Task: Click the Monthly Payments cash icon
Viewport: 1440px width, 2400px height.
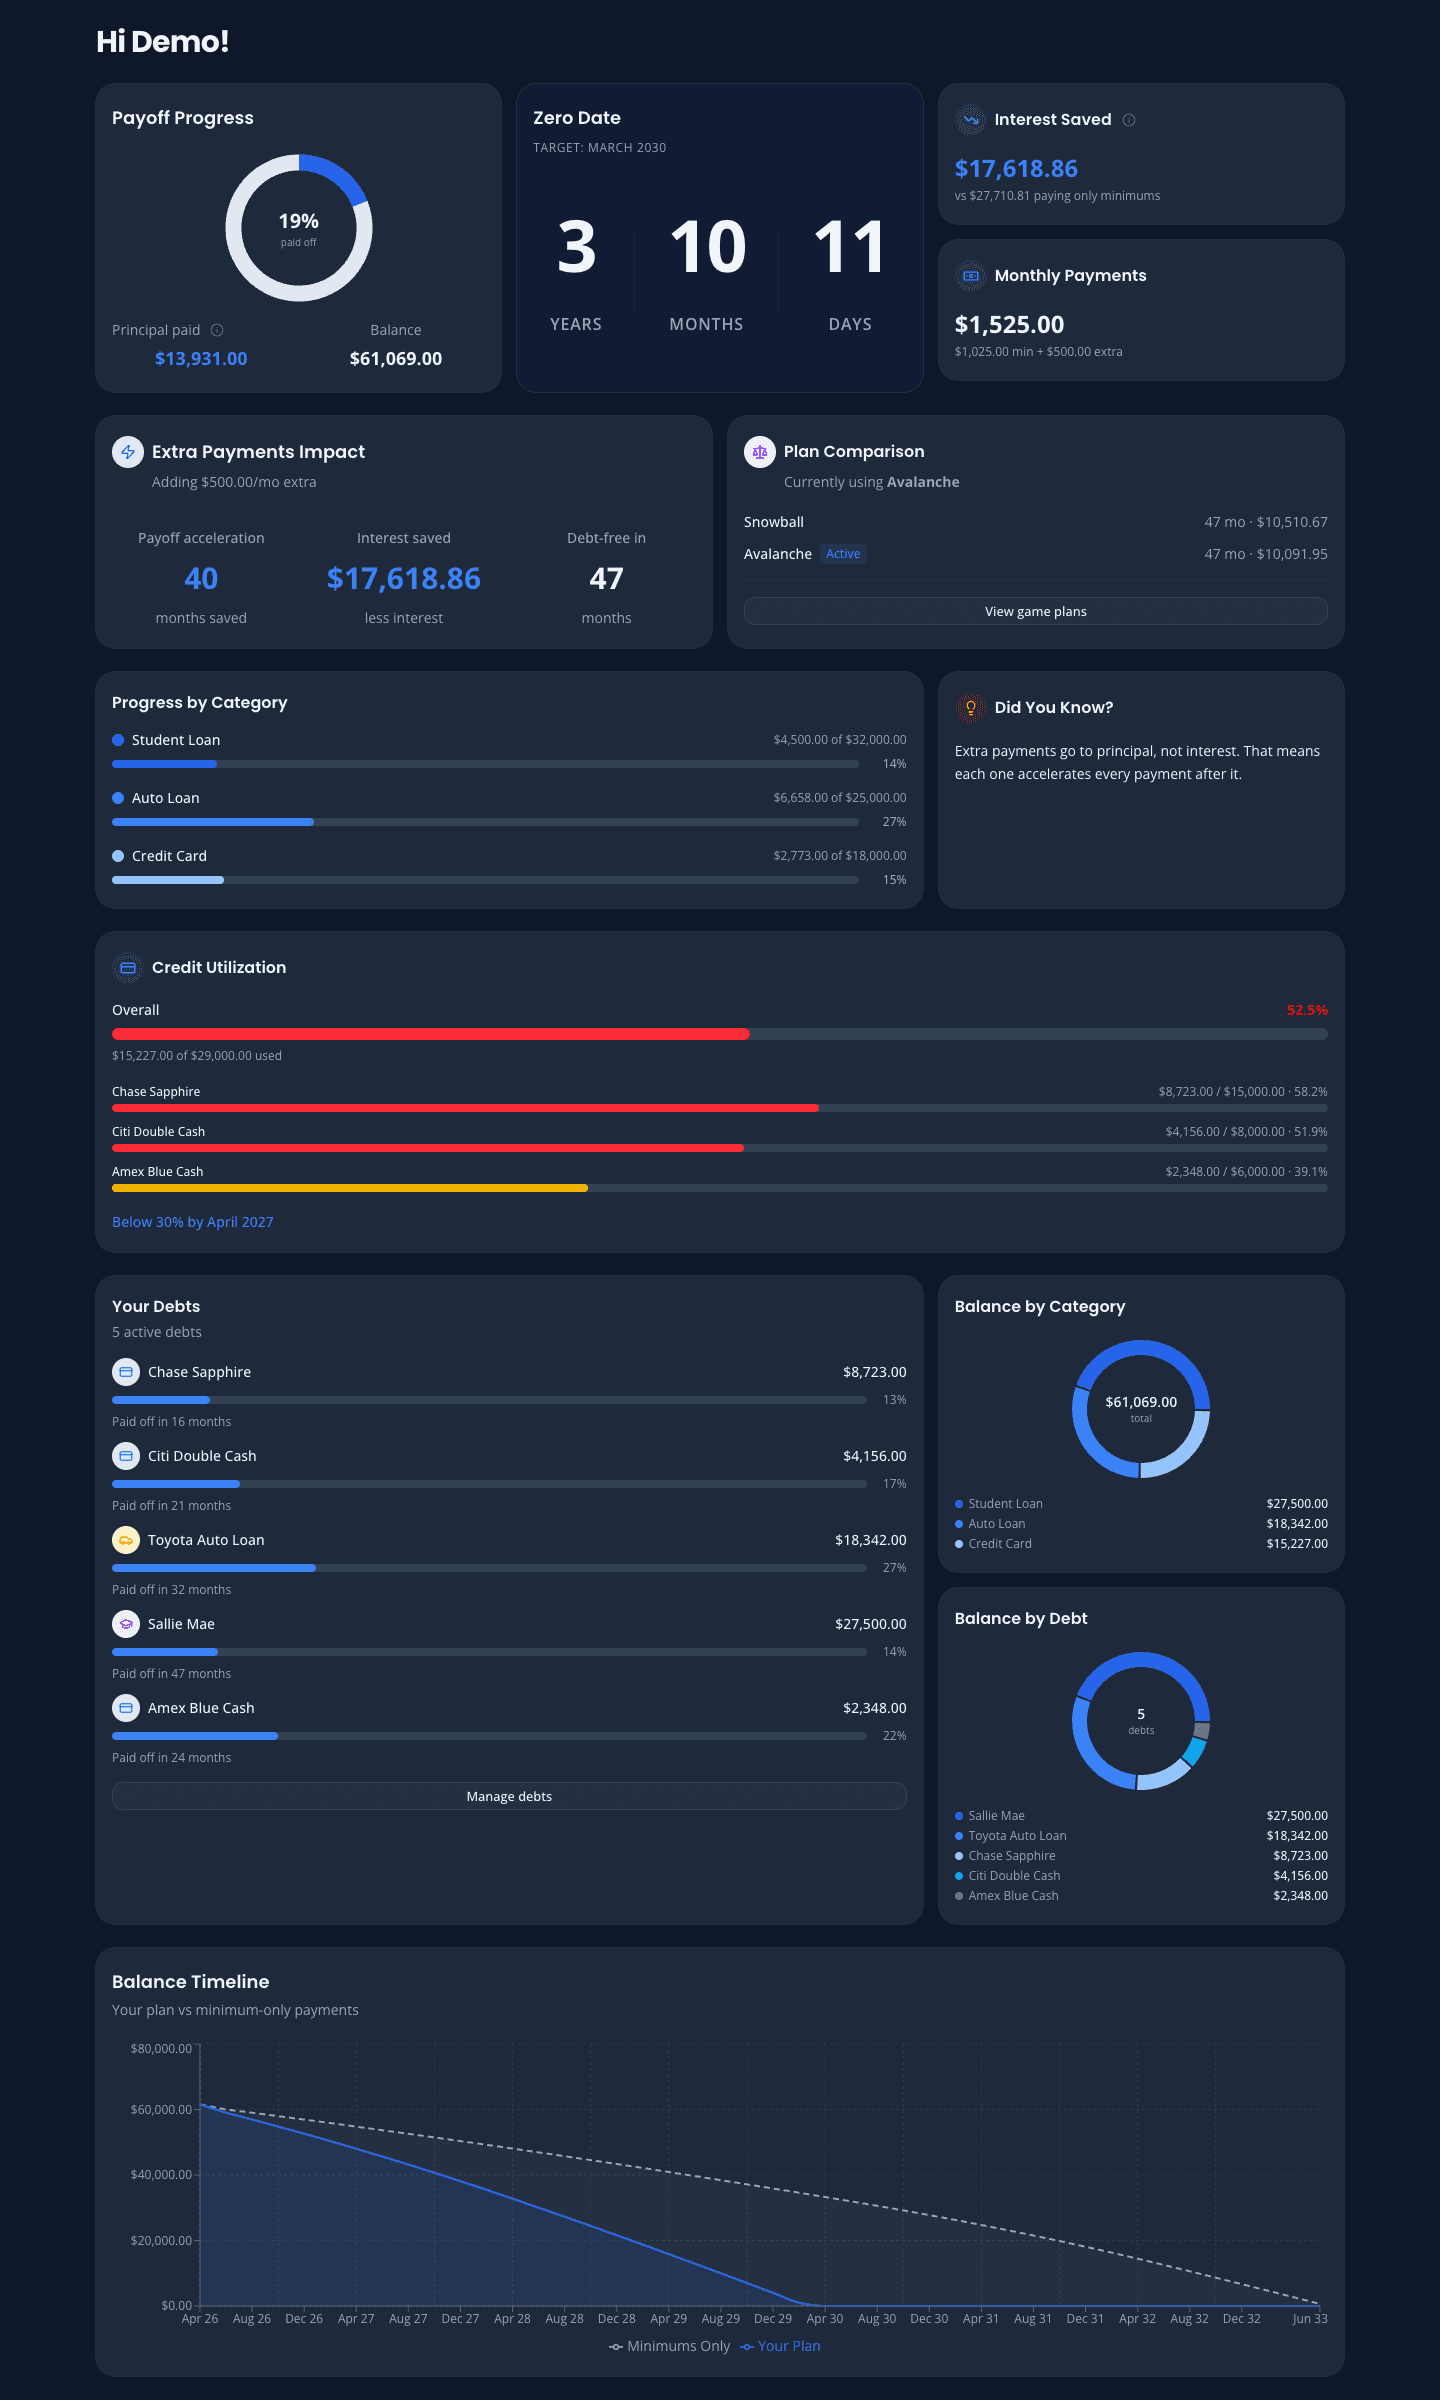Action: coord(970,276)
